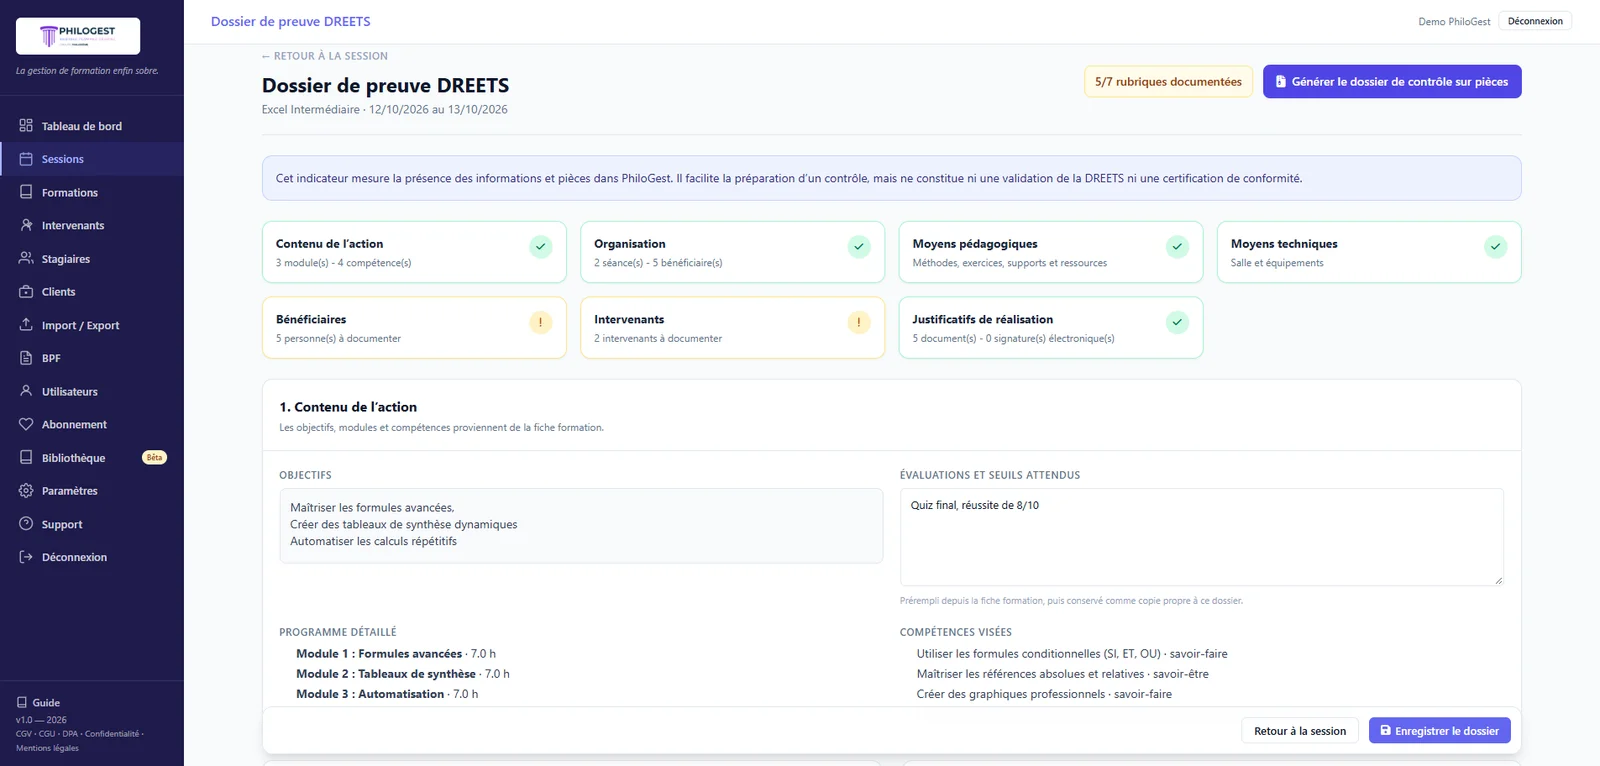Open the BPF menu entry
The image size is (1600, 766).
point(92,358)
